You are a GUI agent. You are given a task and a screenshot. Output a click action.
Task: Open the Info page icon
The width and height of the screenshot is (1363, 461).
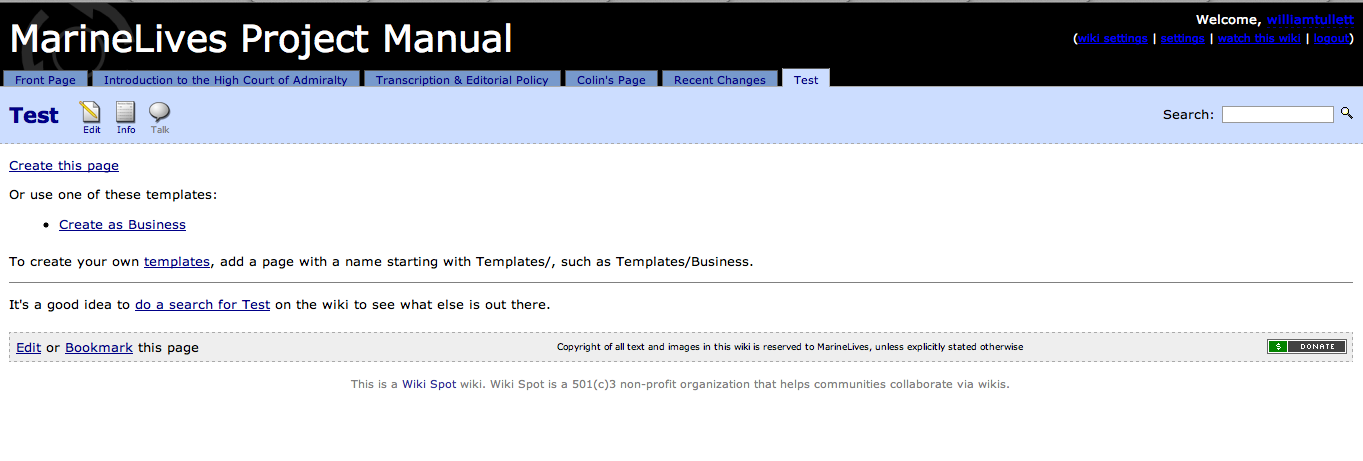(x=125, y=112)
